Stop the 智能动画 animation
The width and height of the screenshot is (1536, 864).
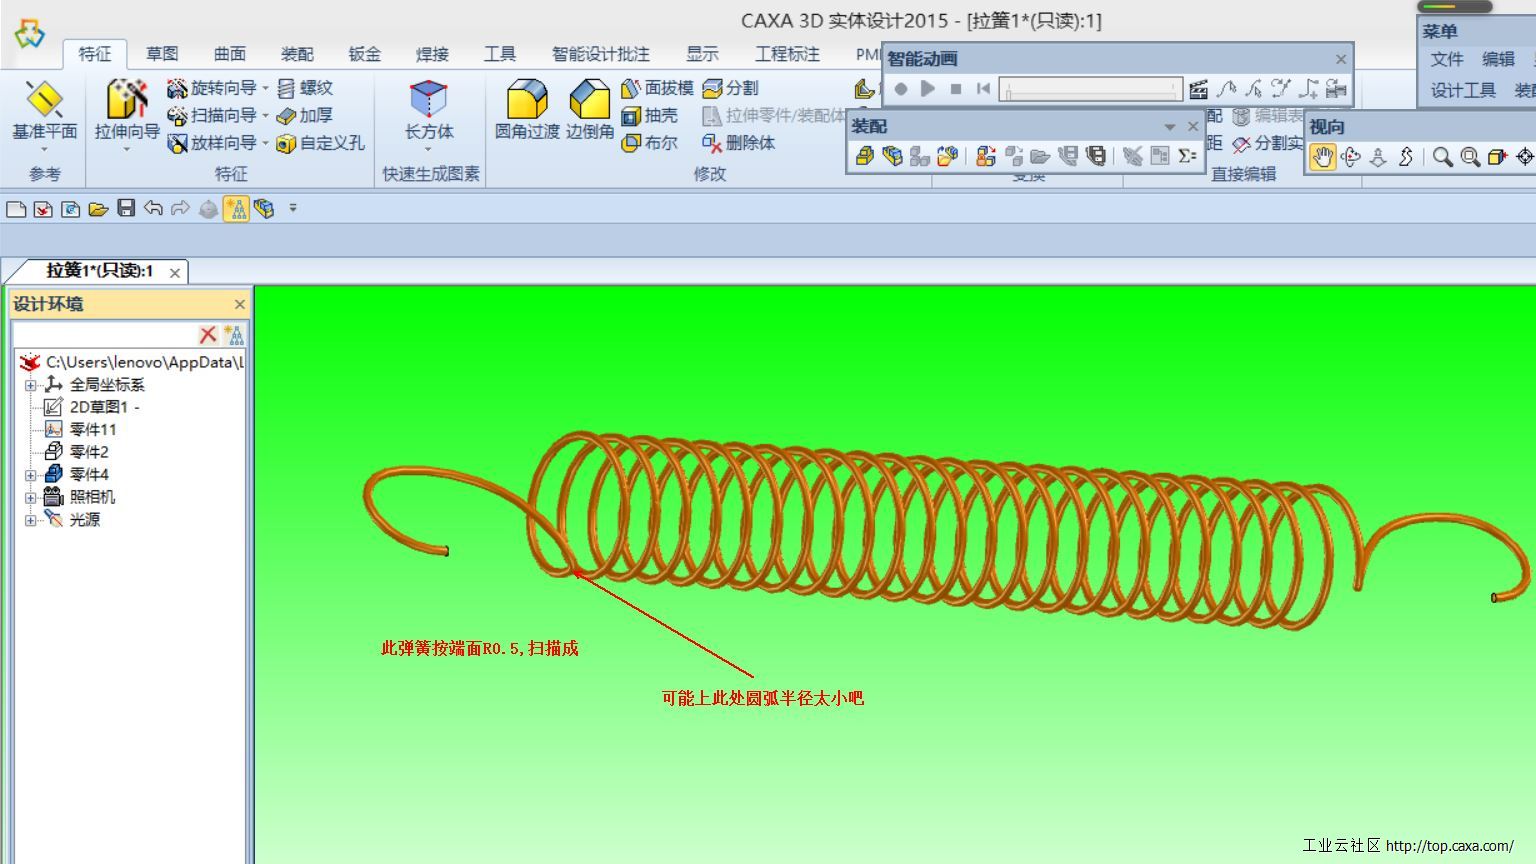tap(956, 89)
